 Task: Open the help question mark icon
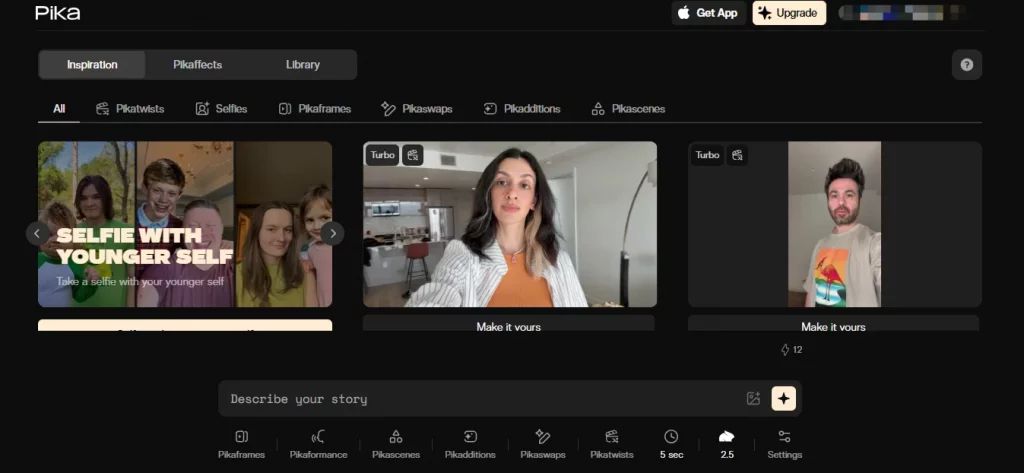(966, 65)
